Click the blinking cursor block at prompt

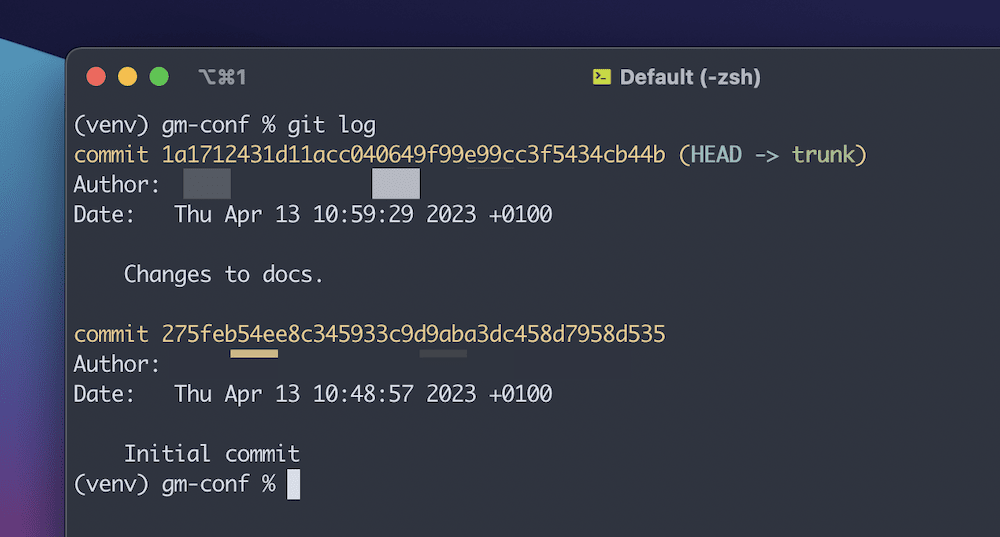[x=293, y=484]
